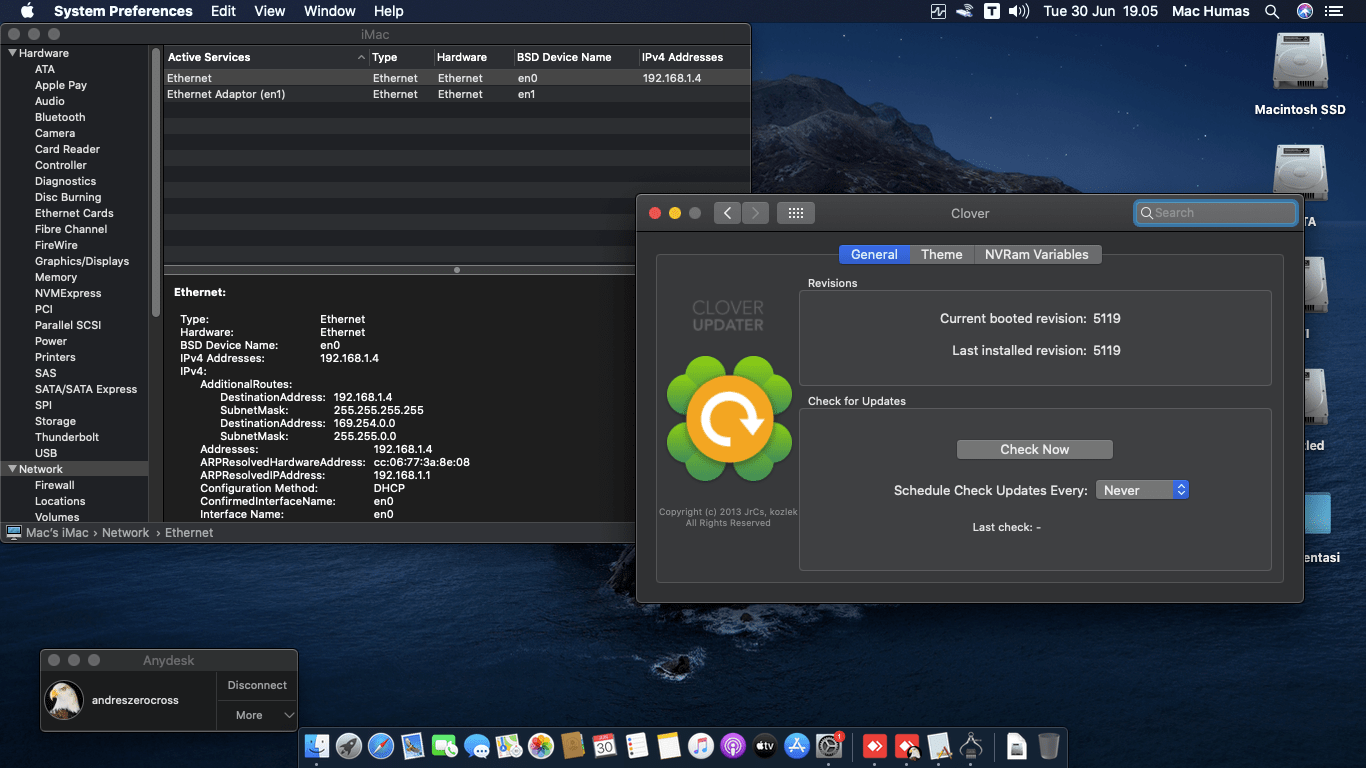1366x768 pixels.
Task: Collapse the Network section triangle
Action: pos(12,469)
